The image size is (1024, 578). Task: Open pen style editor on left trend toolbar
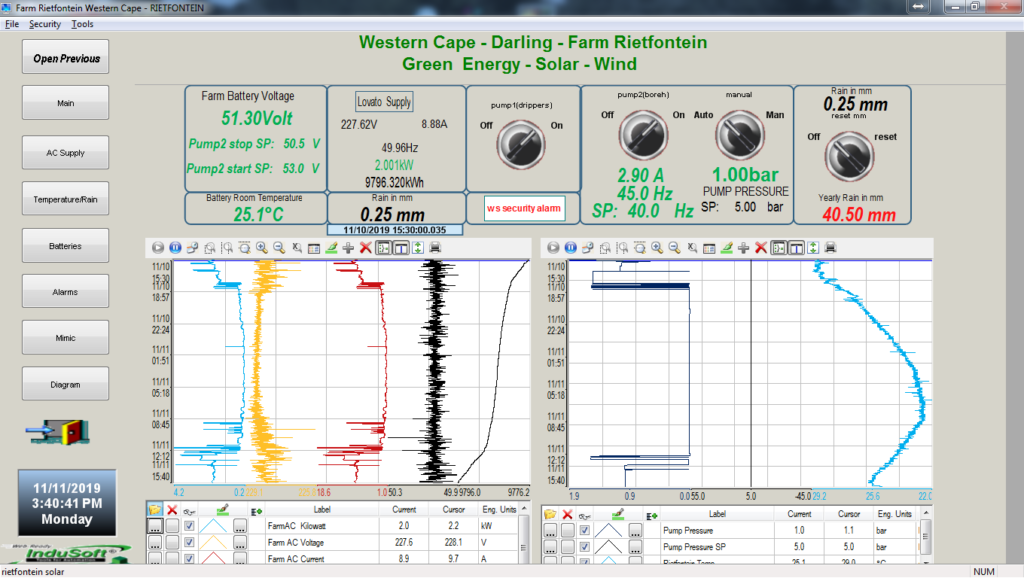coord(331,248)
